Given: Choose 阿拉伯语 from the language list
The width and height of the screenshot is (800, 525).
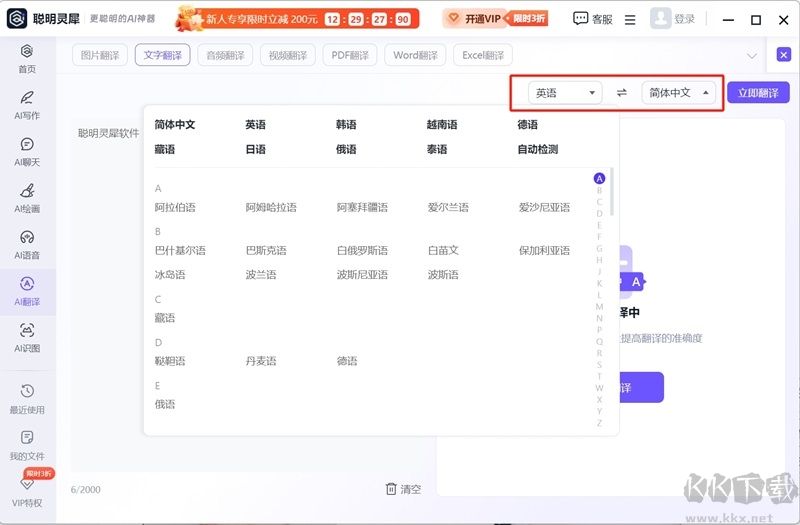Looking at the screenshot, I should click(x=175, y=208).
